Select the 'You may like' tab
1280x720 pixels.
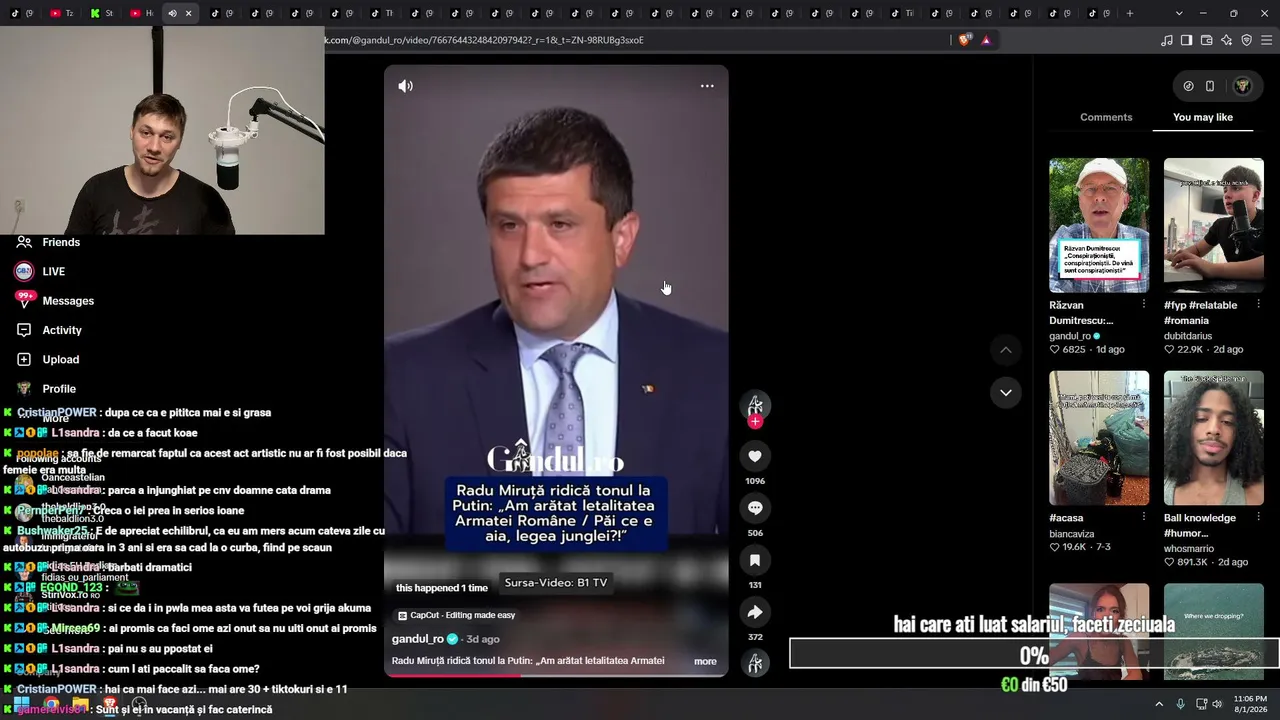pyautogui.click(x=1203, y=117)
